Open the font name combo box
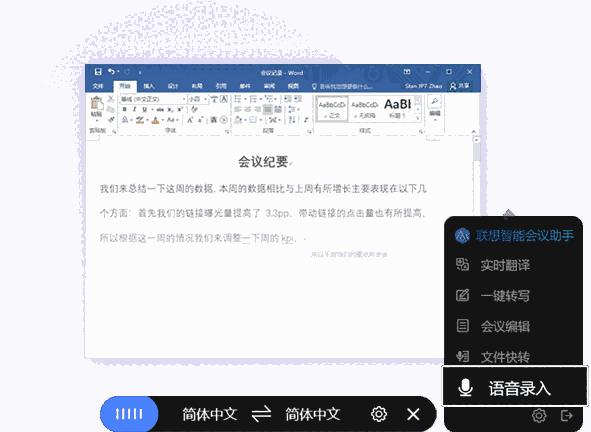The image size is (591, 432). 153,99
